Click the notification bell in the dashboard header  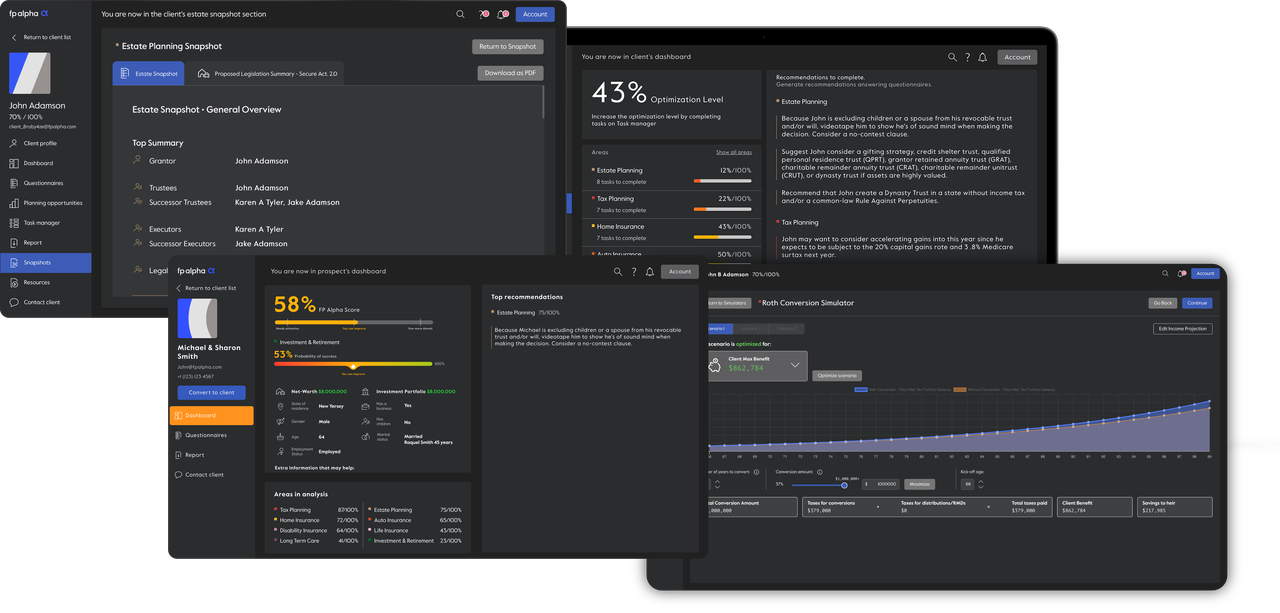click(x=982, y=57)
